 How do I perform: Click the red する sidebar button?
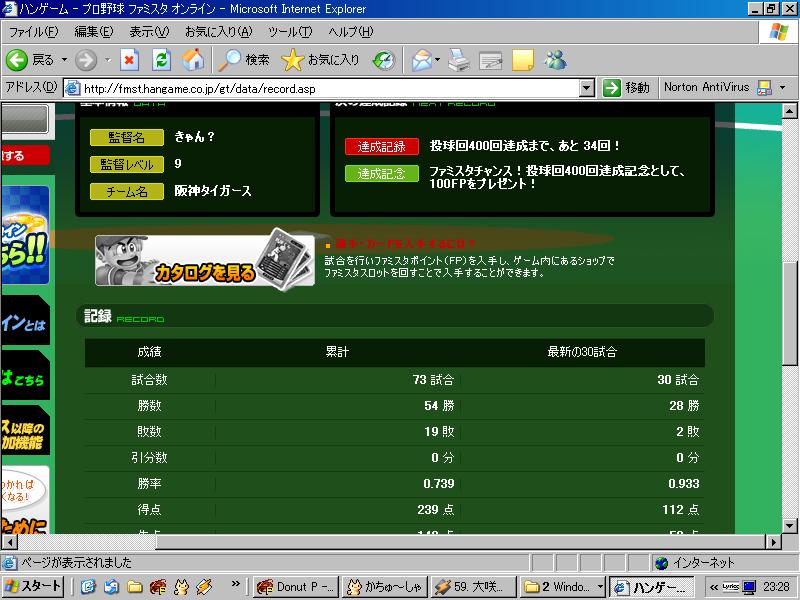click(26, 155)
